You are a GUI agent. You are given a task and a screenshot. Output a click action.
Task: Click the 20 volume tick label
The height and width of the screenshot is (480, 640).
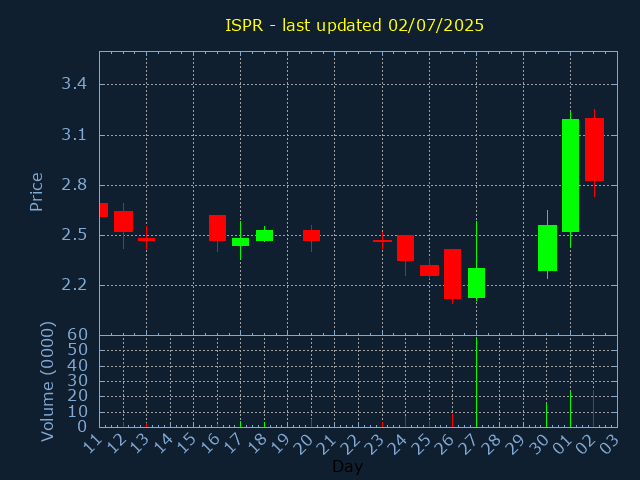point(78,396)
